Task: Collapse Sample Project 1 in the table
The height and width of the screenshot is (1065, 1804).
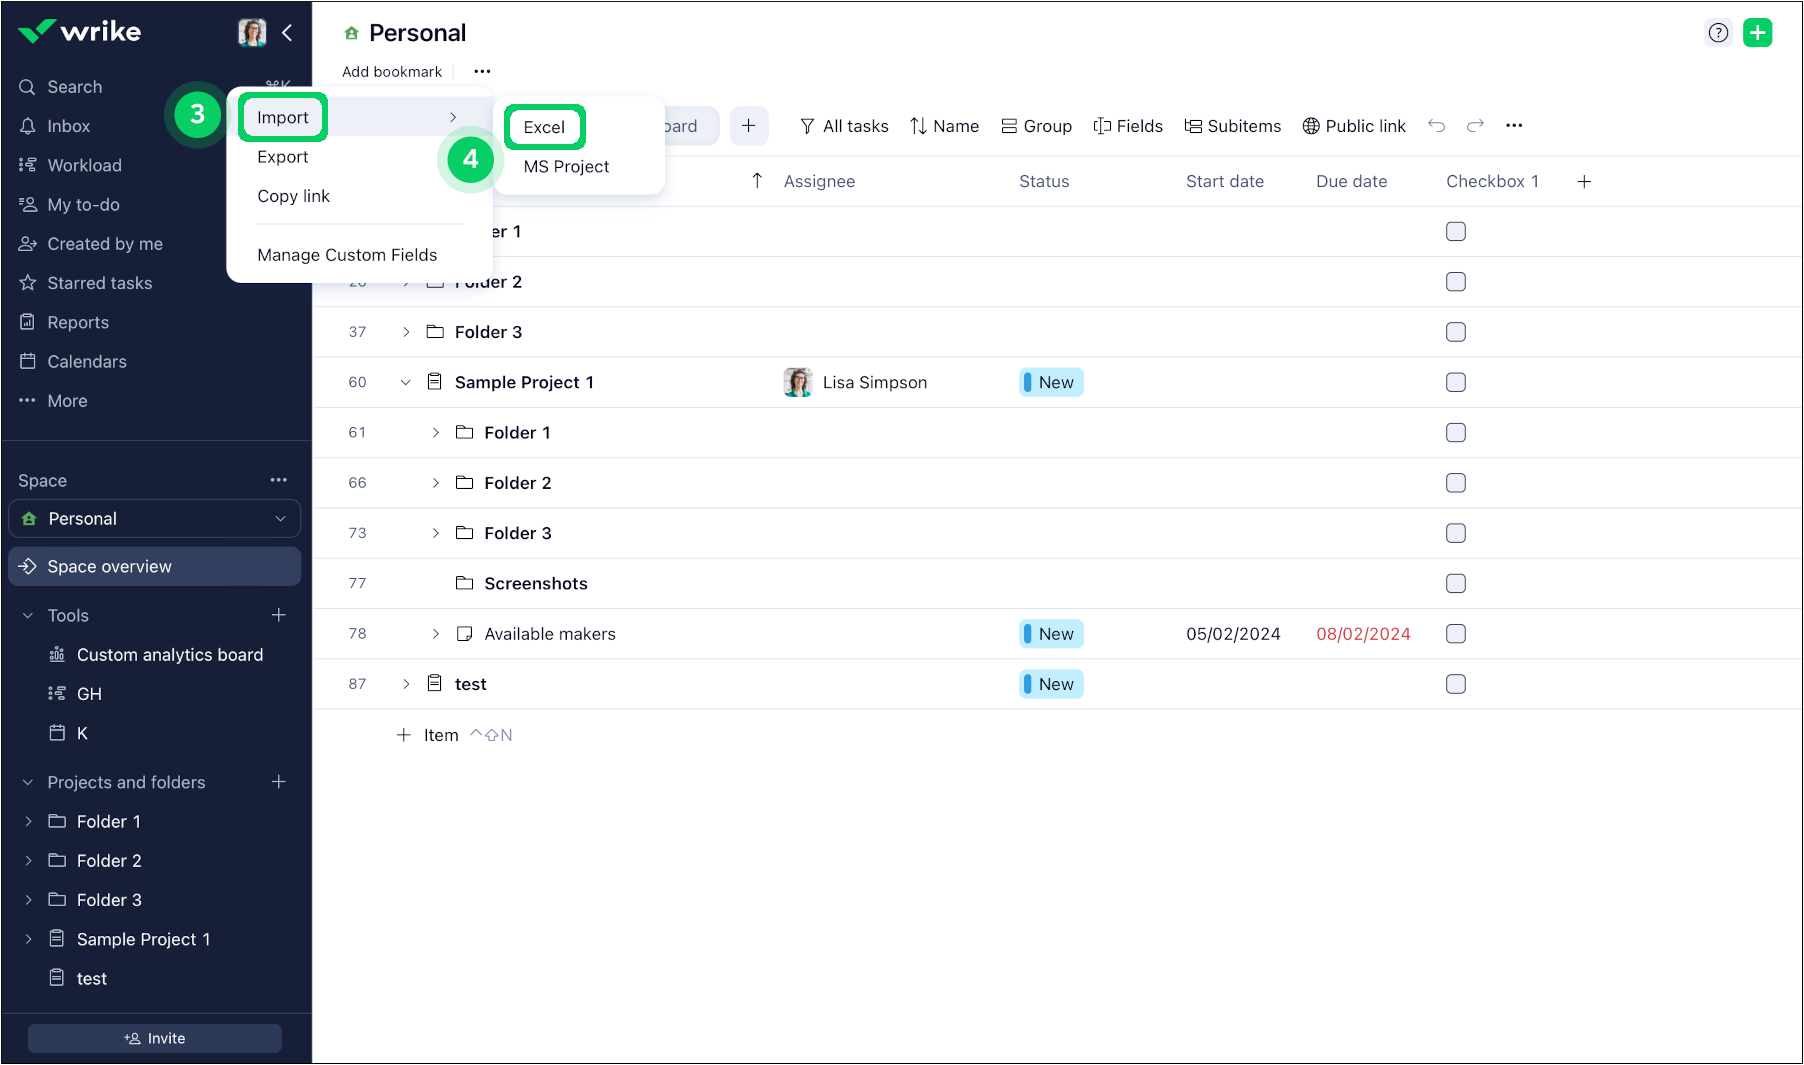Action: [x=405, y=383]
